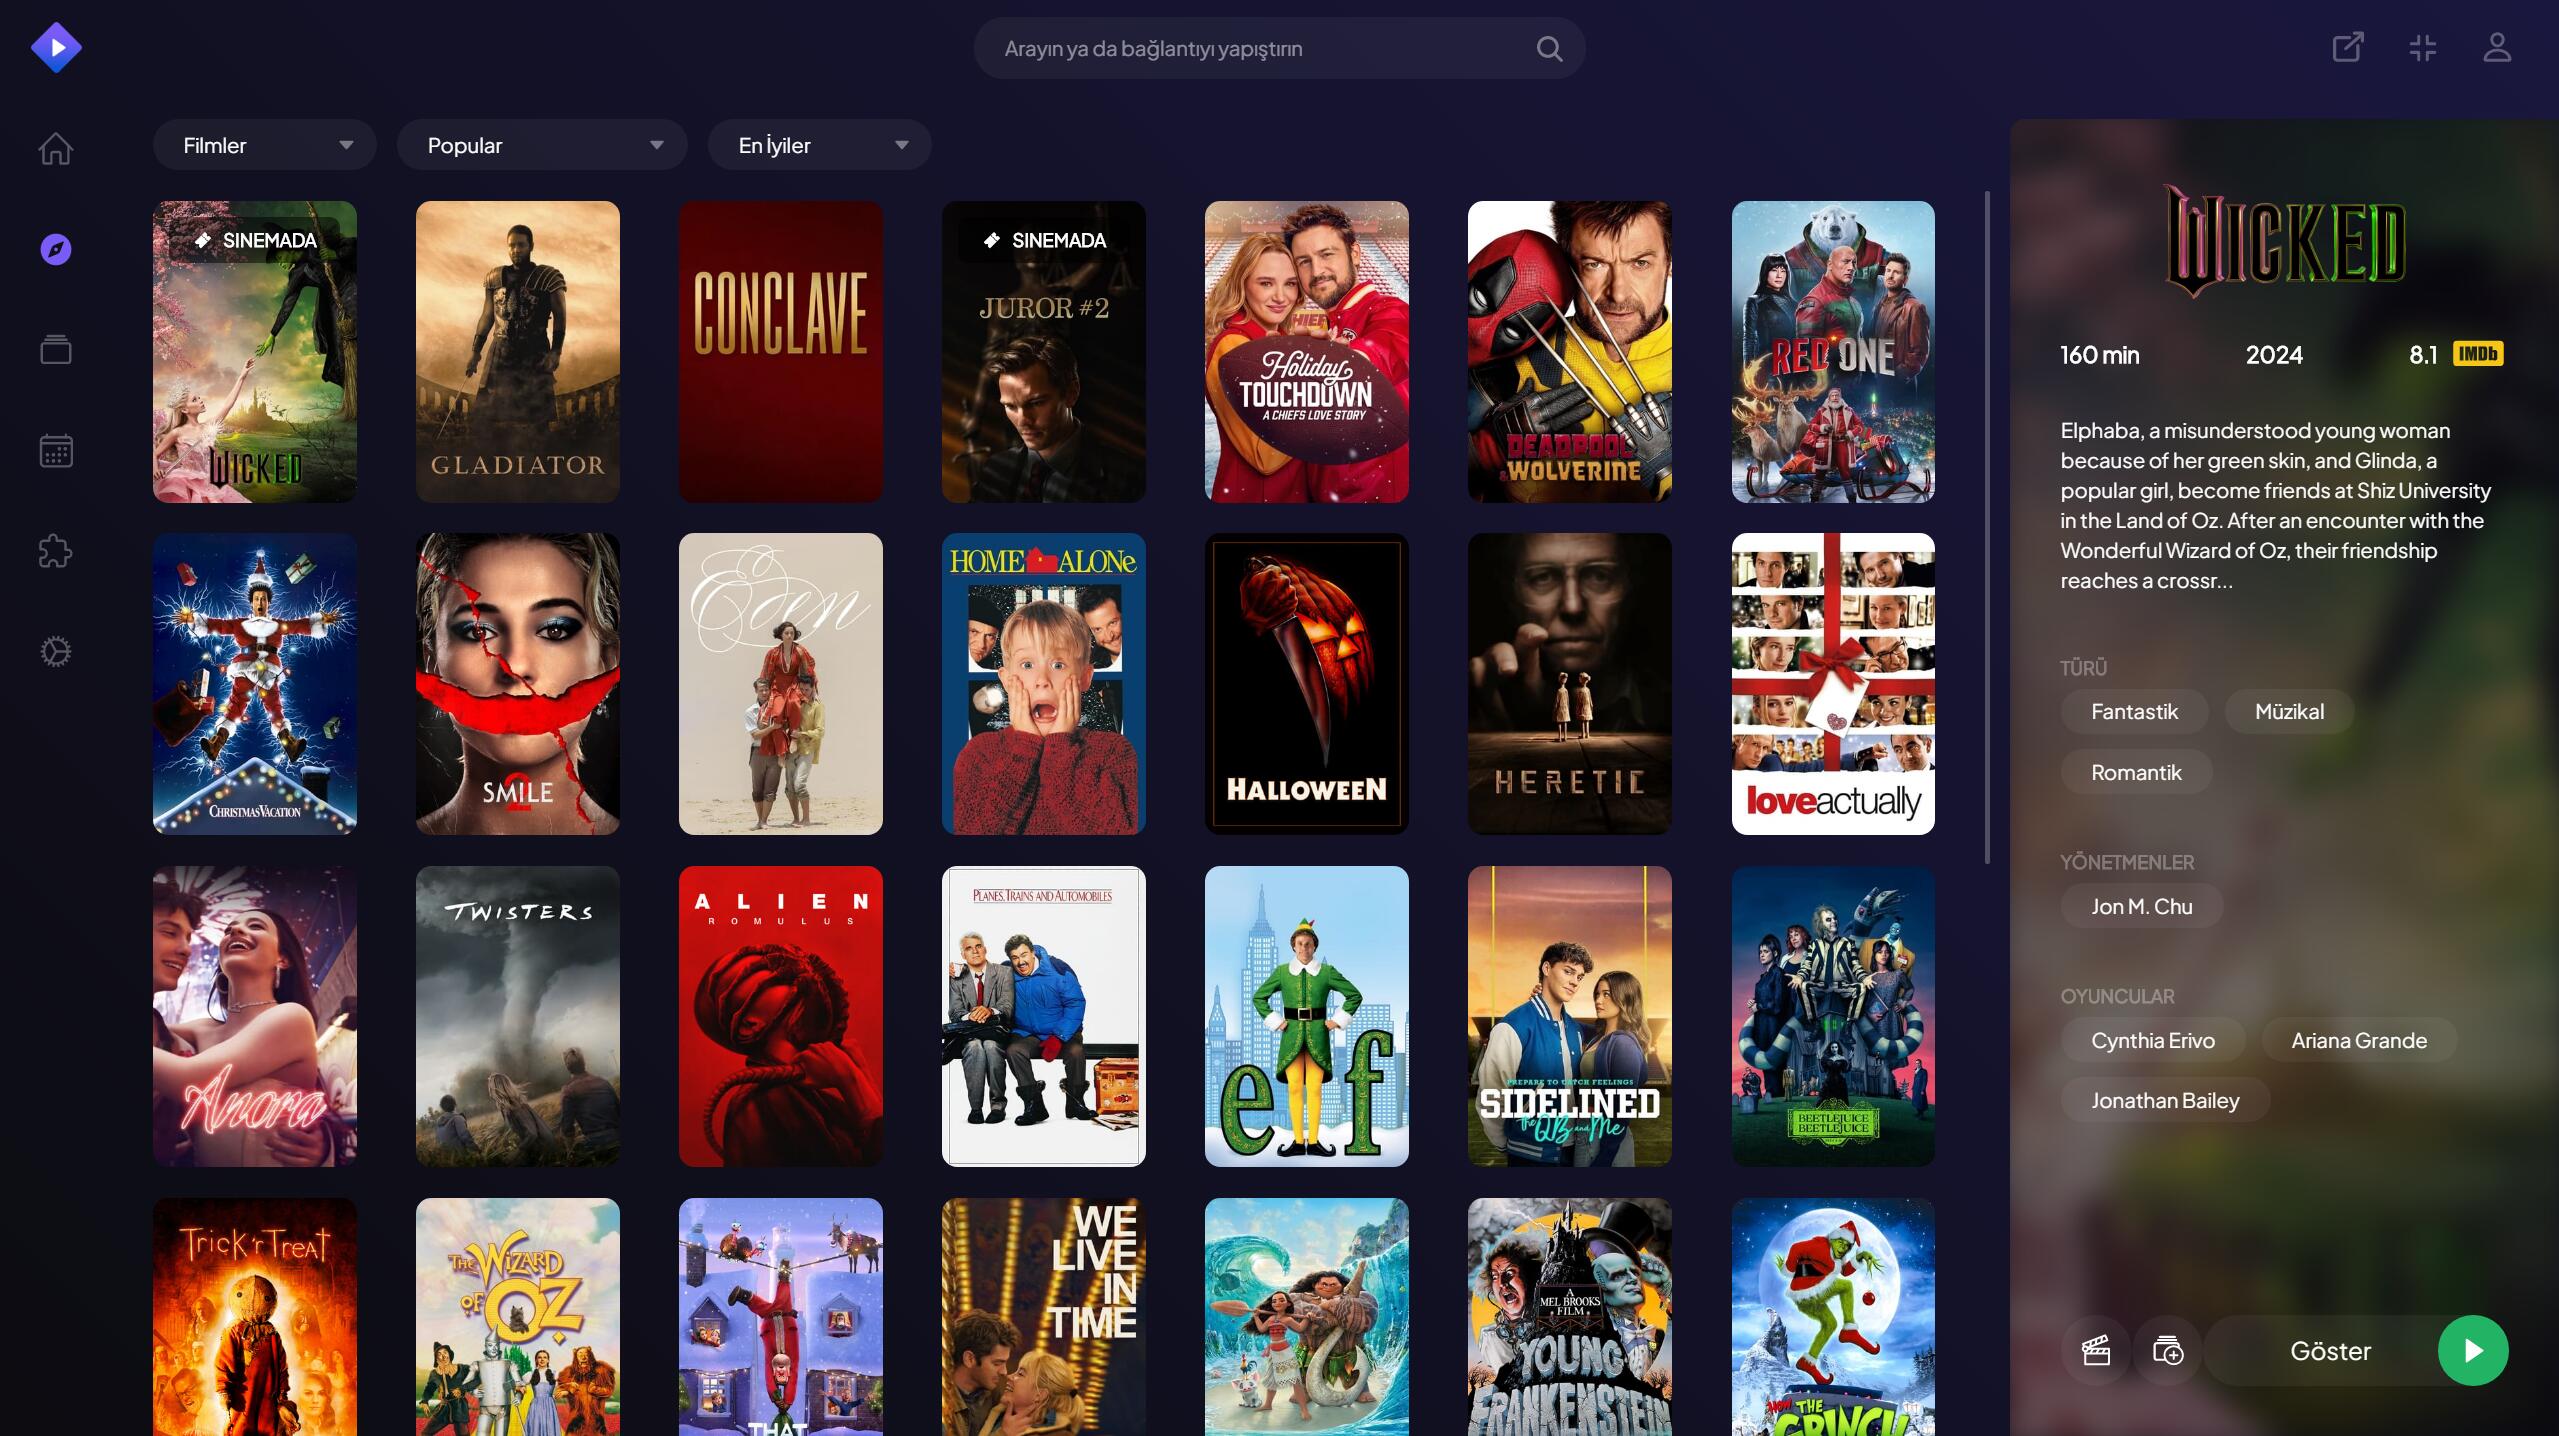The height and width of the screenshot is (1436, 2559).
Task: Click the Jon M. Chu director link
Action: pos(2141,906)
